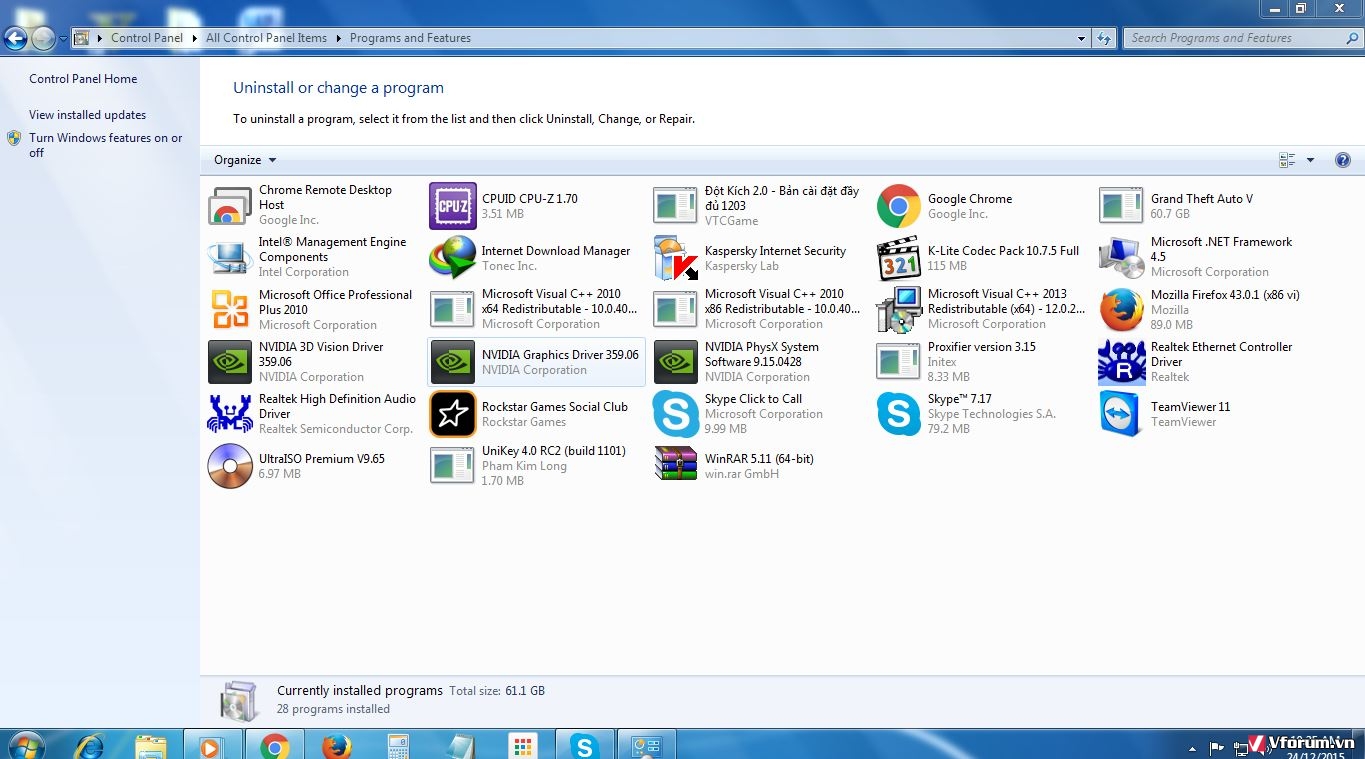Select the UniKey 4.0 RC2 (build 1101) entry
Image resolution: width=1365 pixels, height=759 pixels.
tap(538, 466)
